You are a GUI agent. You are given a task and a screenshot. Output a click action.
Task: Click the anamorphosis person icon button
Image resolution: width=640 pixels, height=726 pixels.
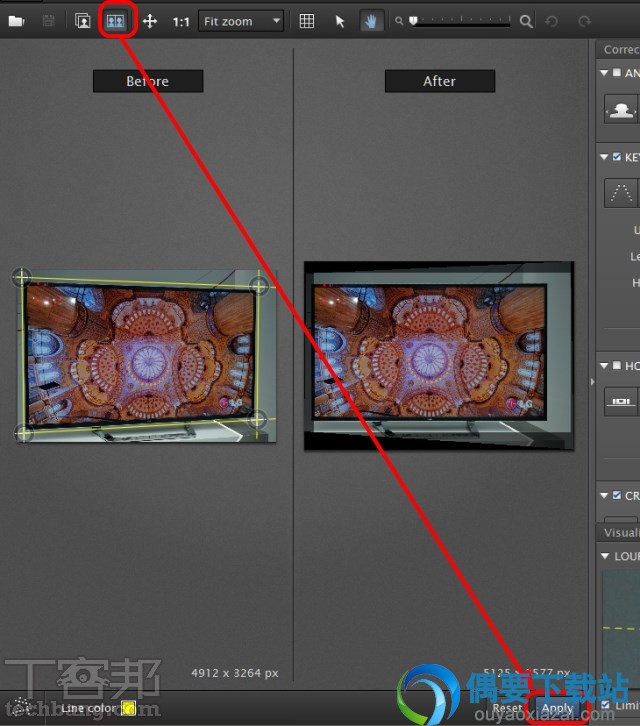click(621, 109)
